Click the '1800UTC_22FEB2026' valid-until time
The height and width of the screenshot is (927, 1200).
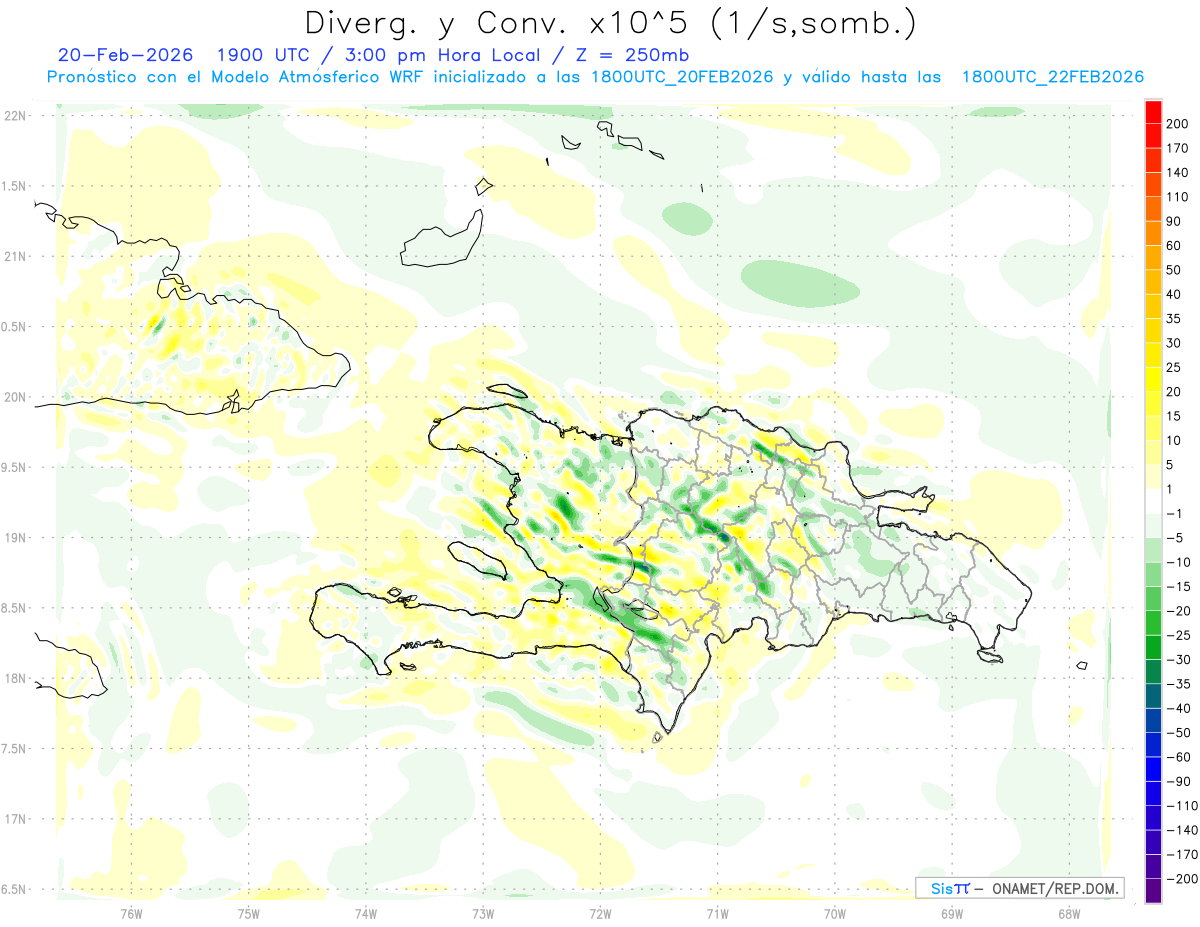click(x=1052, y=77)
